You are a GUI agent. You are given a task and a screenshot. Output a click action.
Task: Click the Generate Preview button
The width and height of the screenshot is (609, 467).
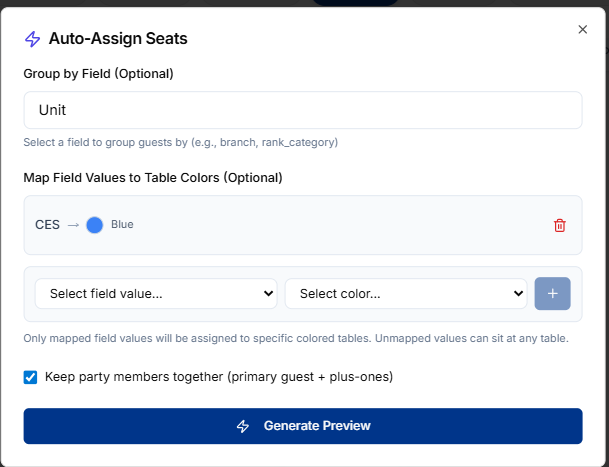coord(303,426)
